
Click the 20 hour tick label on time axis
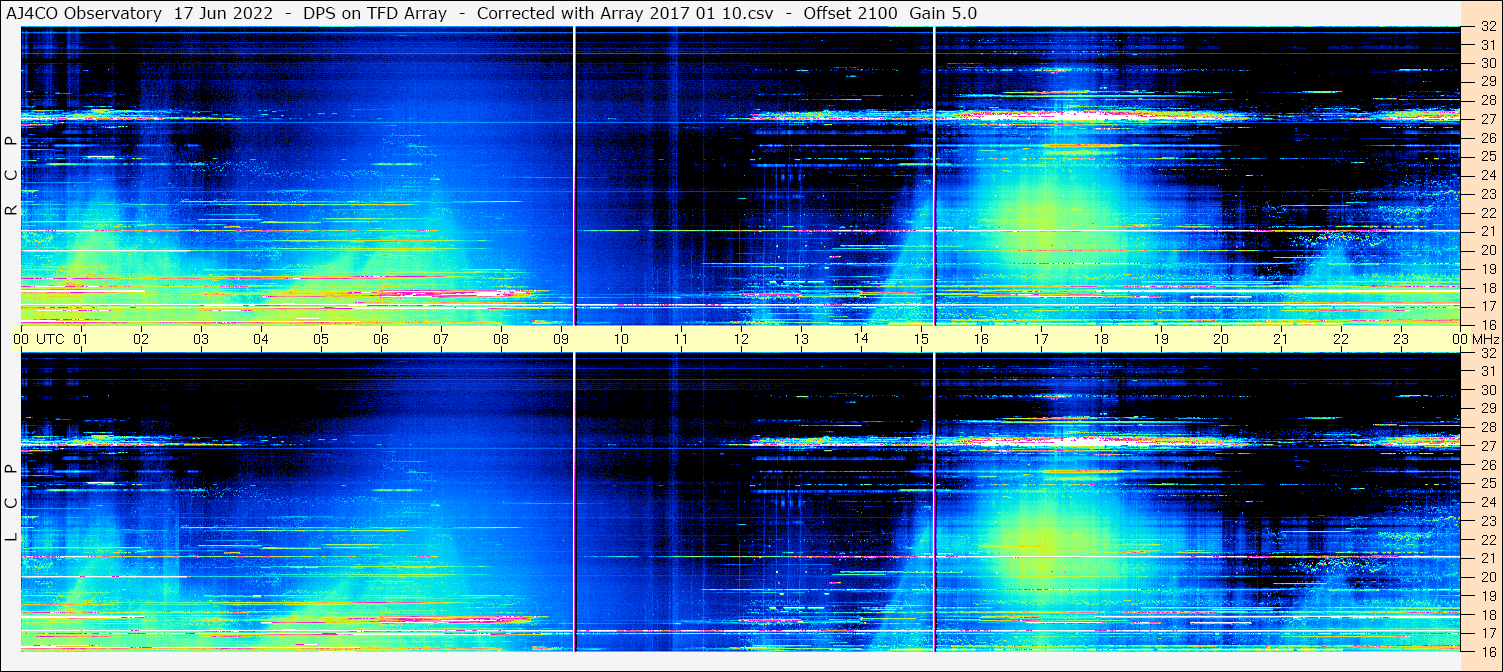1221,339
